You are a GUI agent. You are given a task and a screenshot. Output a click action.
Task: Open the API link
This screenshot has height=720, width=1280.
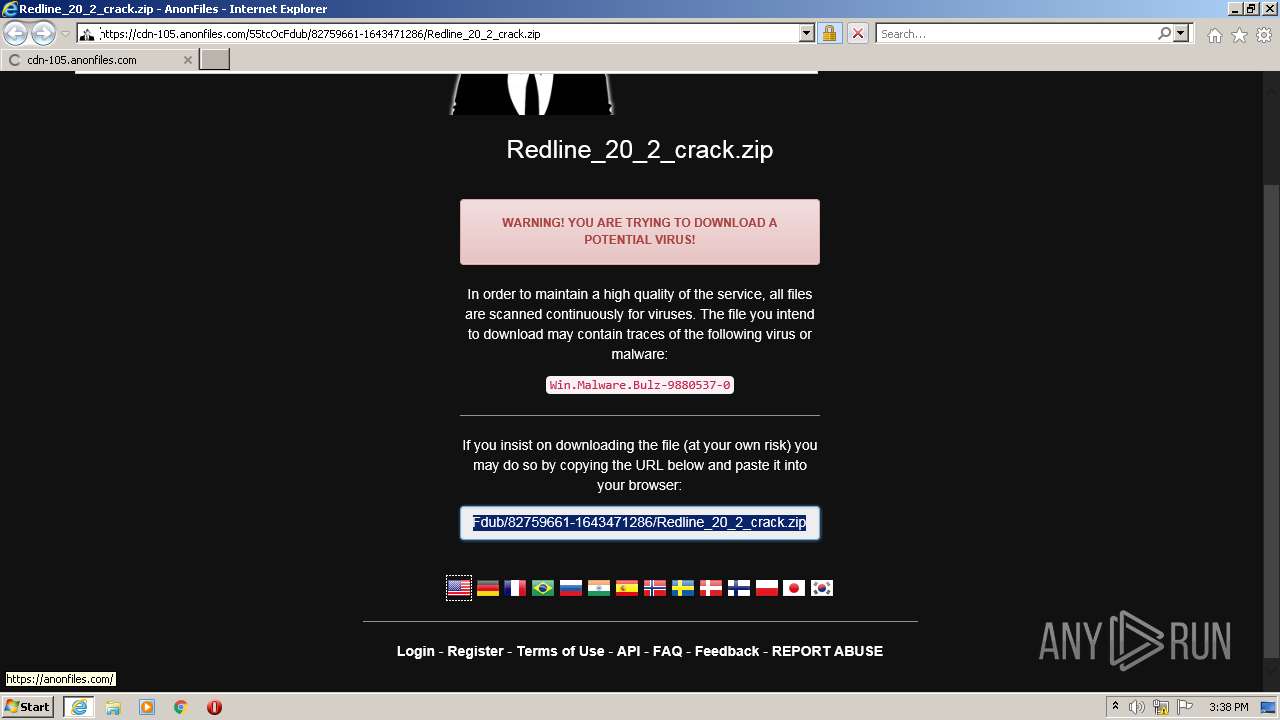(x=628, y=651)
